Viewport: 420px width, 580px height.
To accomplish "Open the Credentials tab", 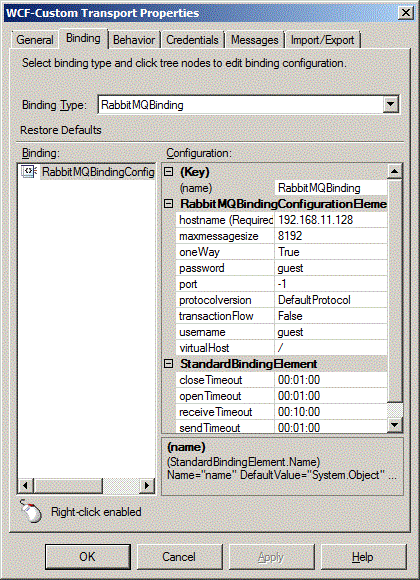I will (x=192, y=40).
